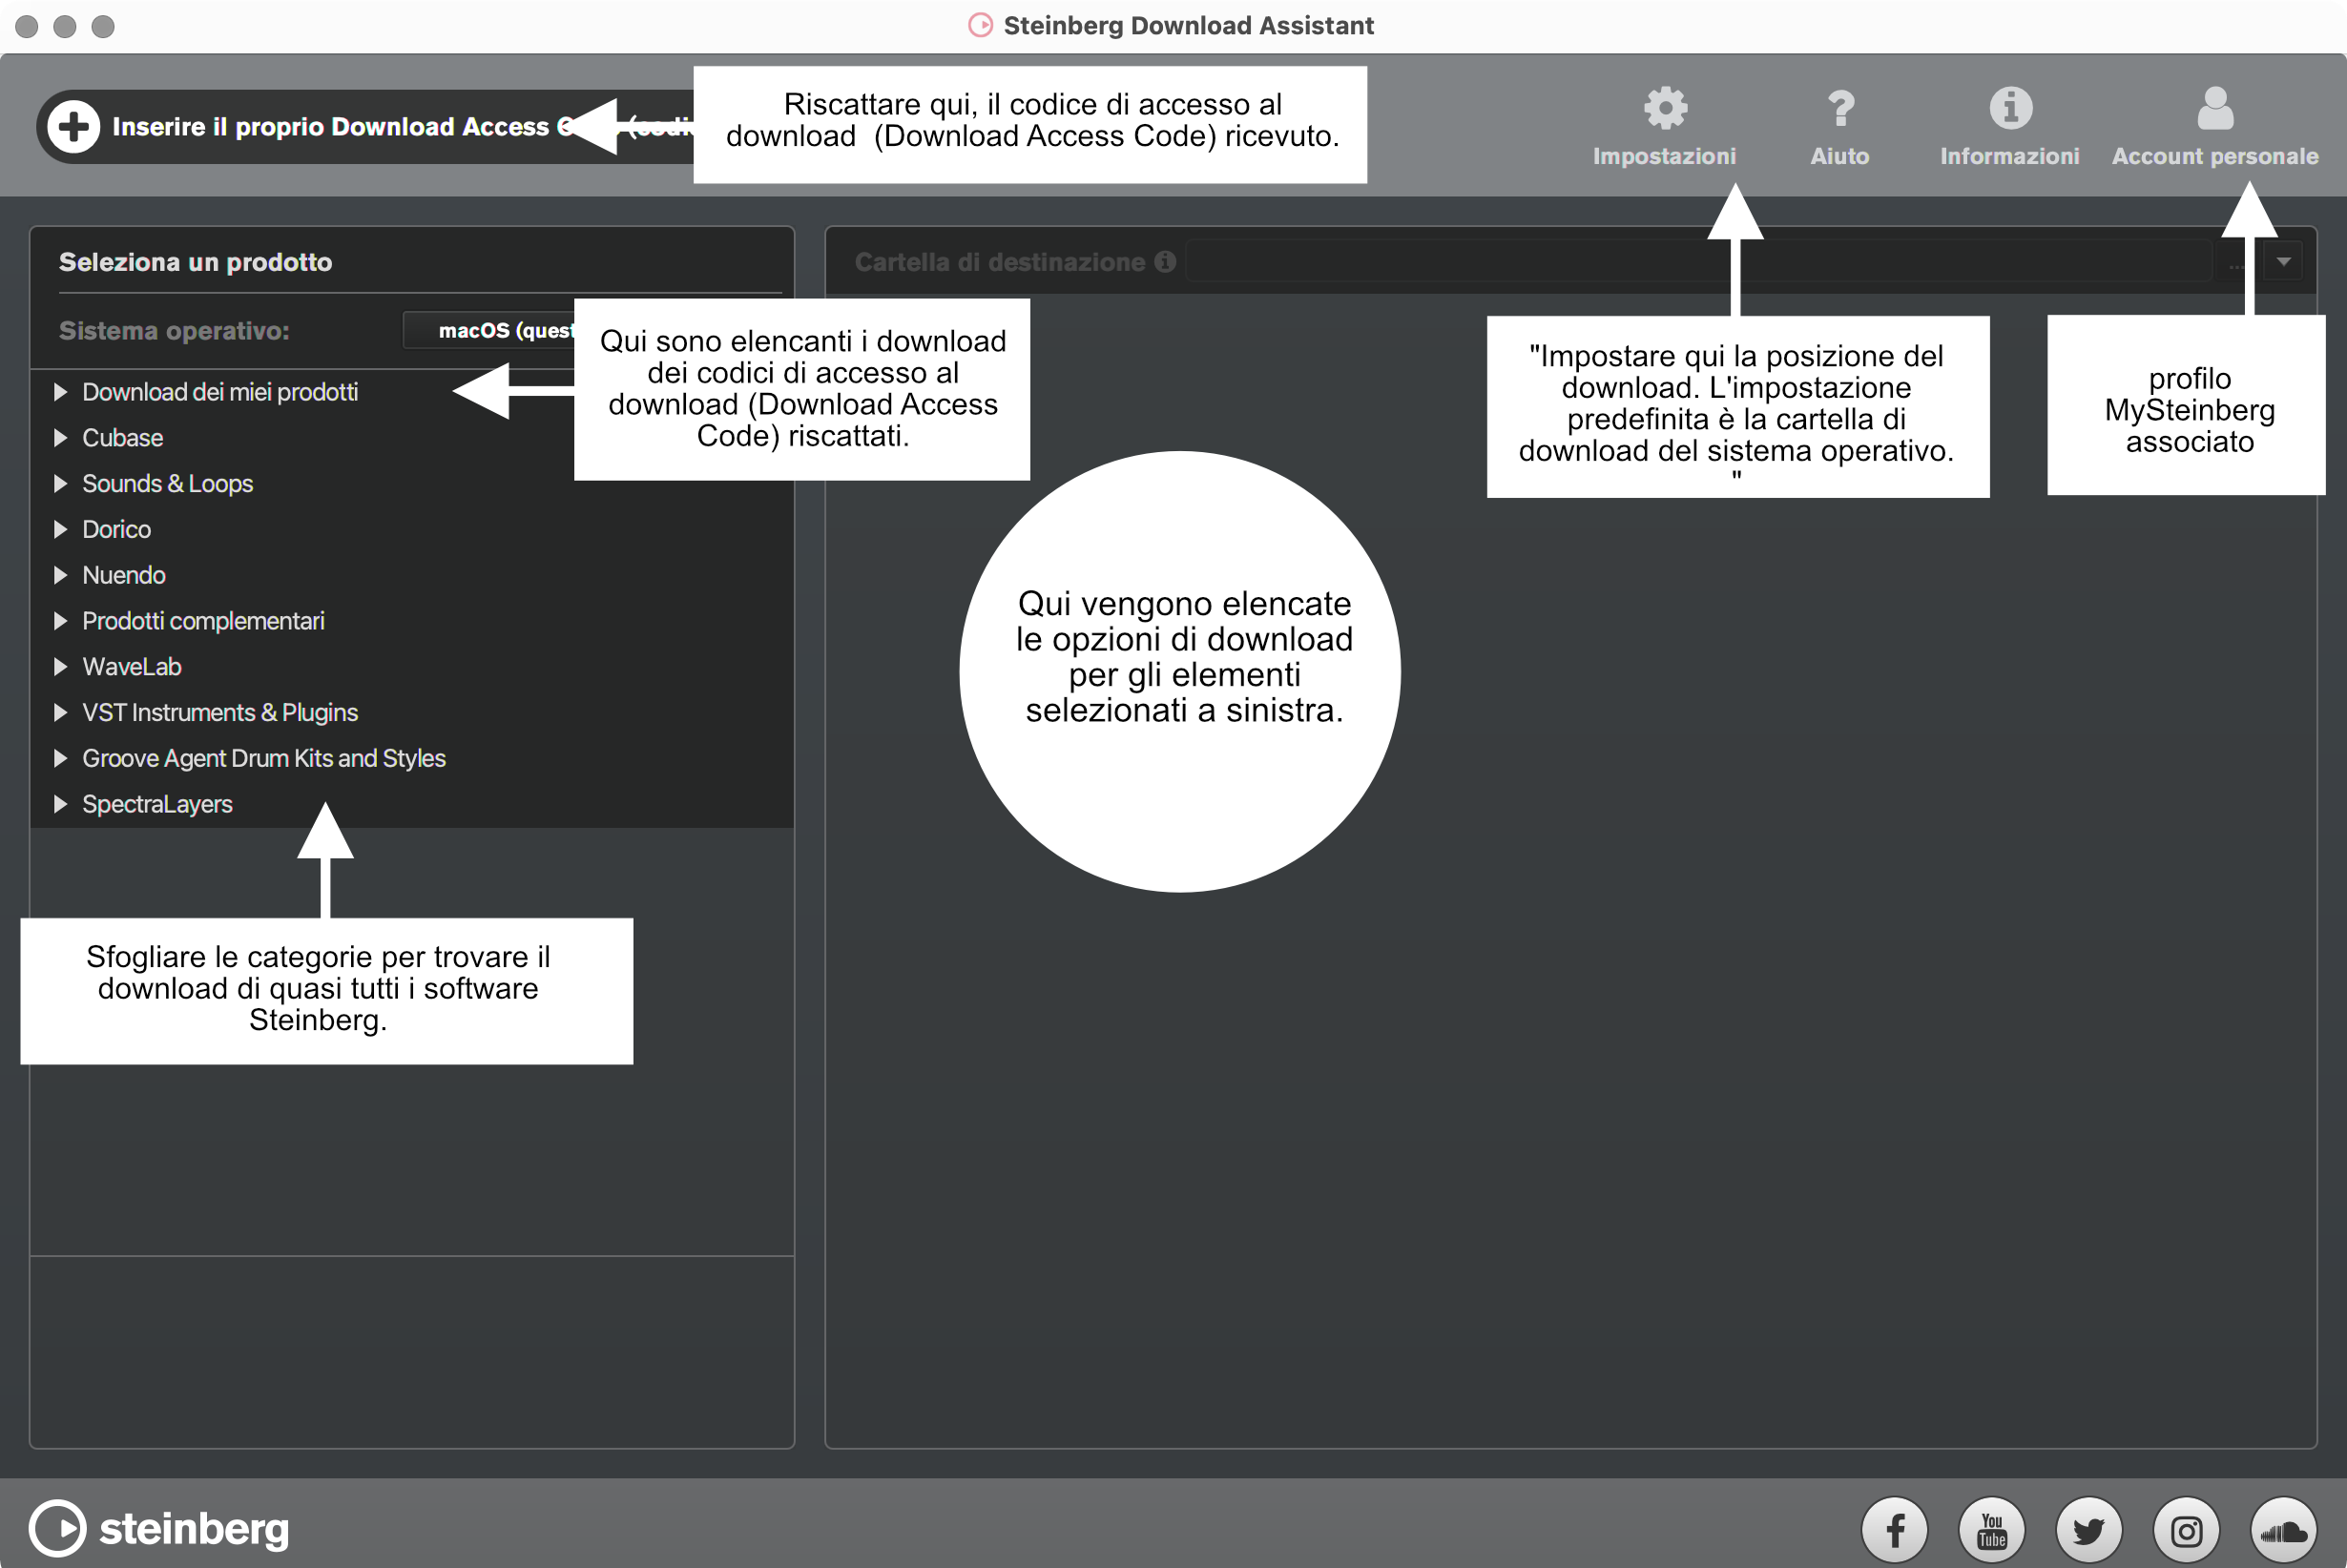Click Cartella di destinazione label
The width and height of the screenshot is (2347, 1568).
1000,262
